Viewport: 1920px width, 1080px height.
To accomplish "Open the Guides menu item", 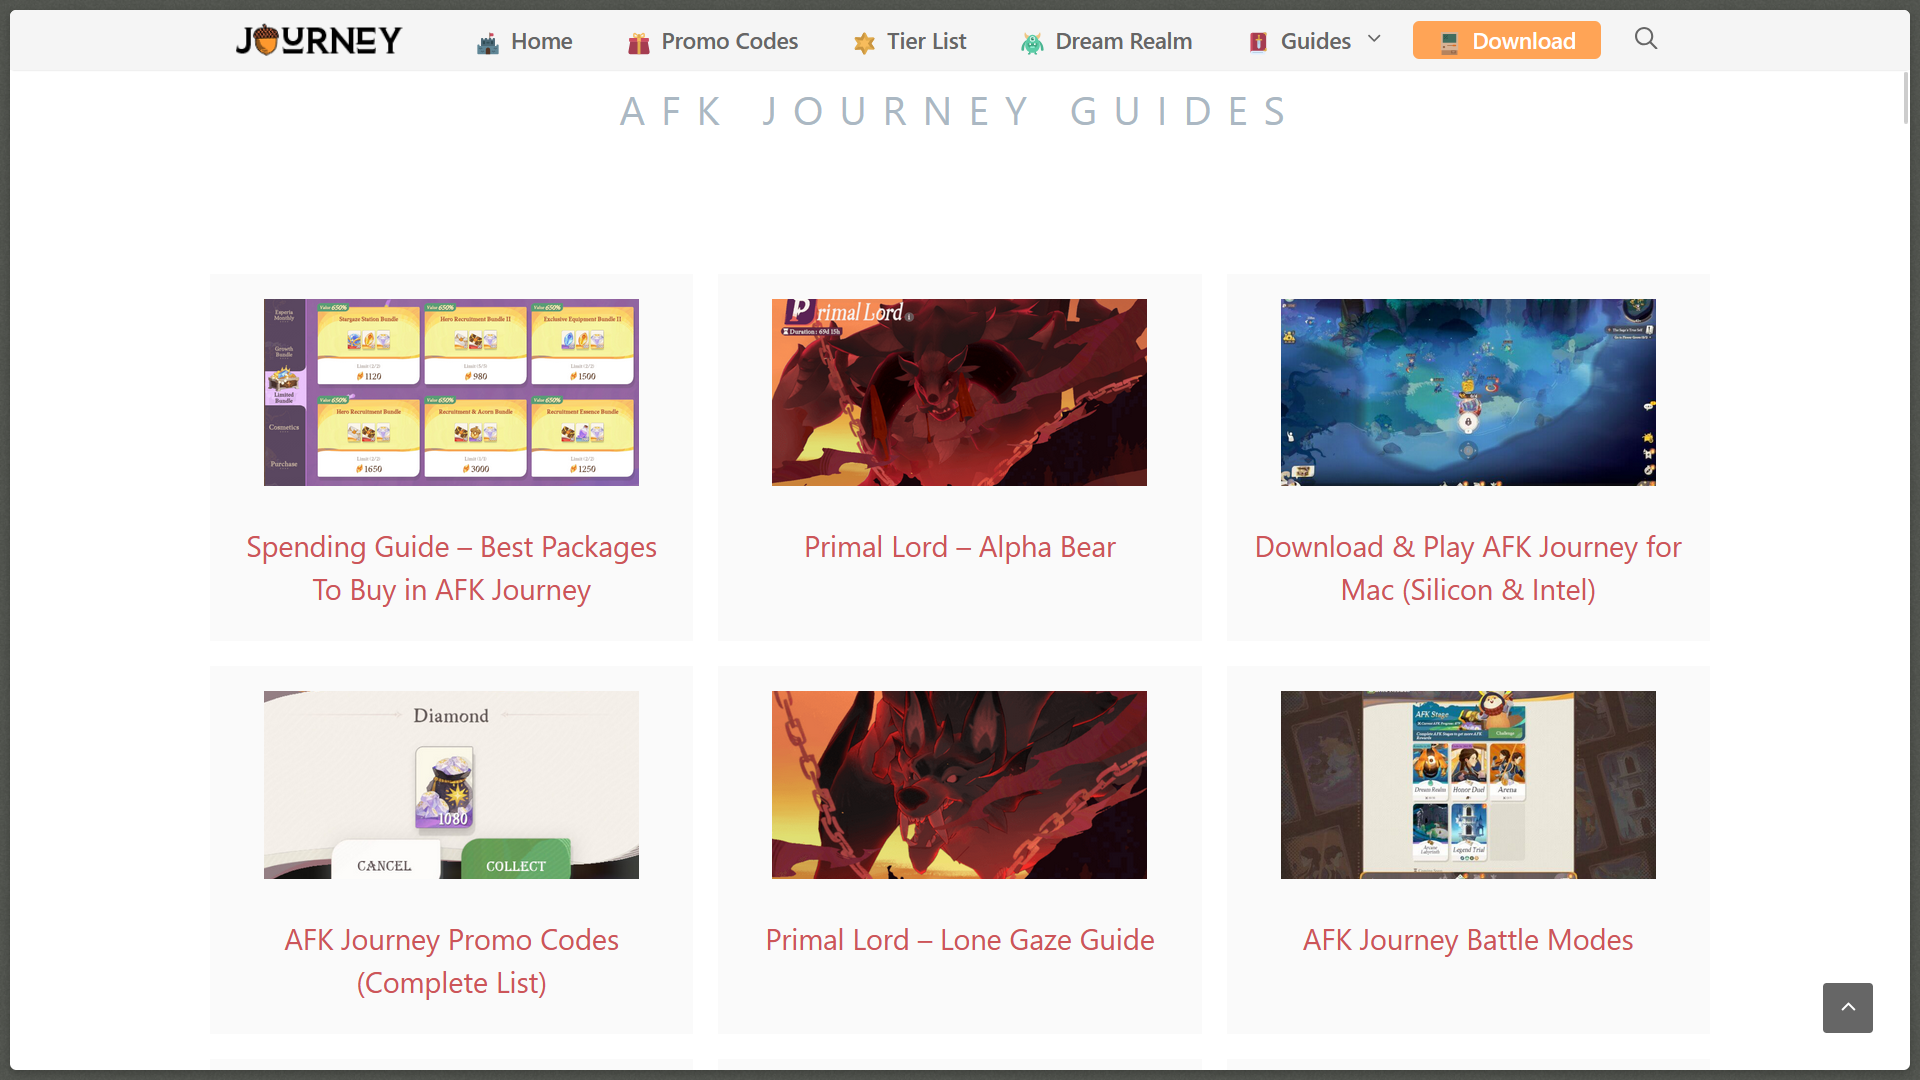I will coord(1315,41).
